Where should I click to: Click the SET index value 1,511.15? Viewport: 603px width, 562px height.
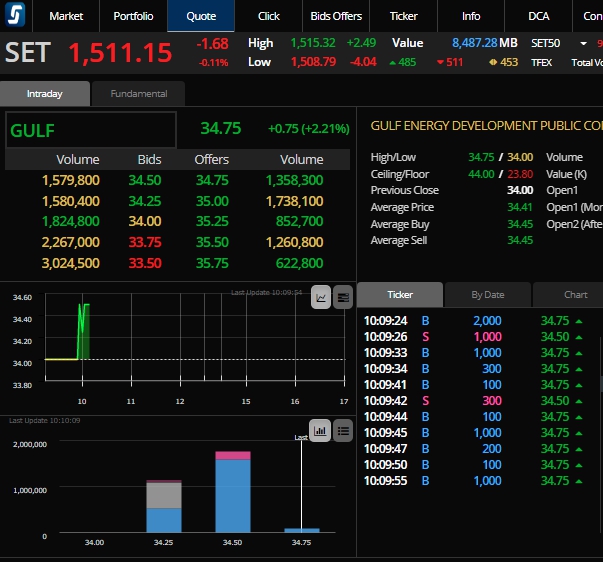click(x=120, y=52)
